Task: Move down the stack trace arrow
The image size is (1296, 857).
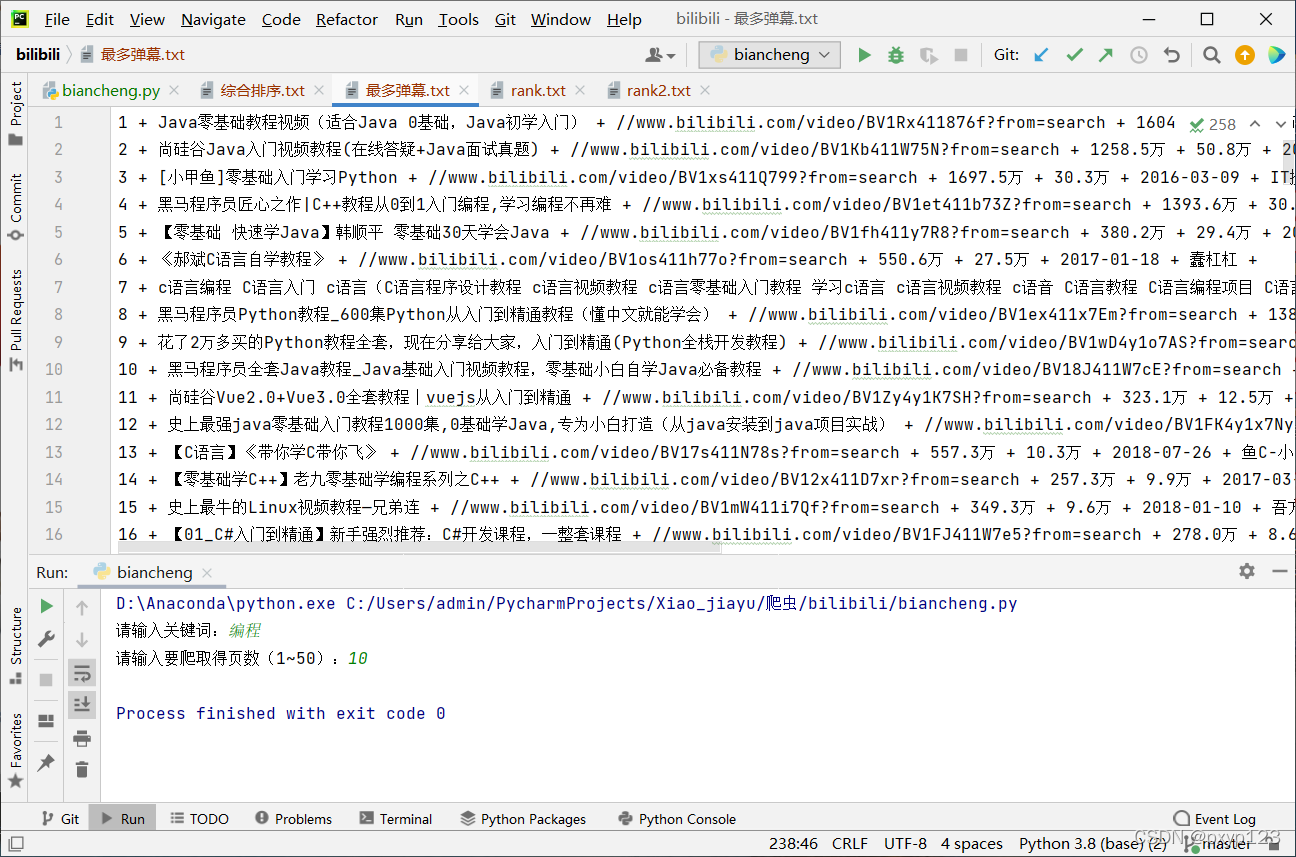Action: (x=82, y=639)
